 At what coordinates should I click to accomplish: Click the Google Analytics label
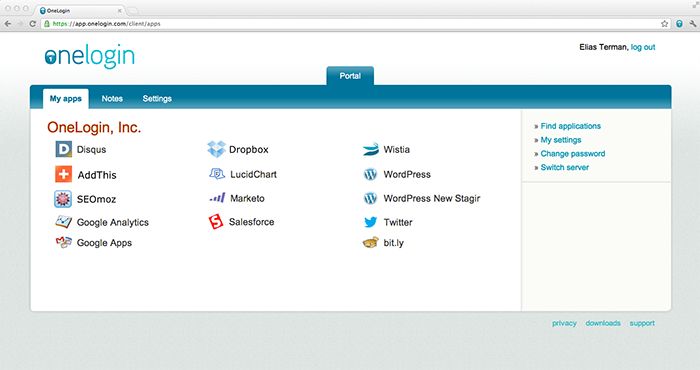pyautogui.click(x=112, y=222)
